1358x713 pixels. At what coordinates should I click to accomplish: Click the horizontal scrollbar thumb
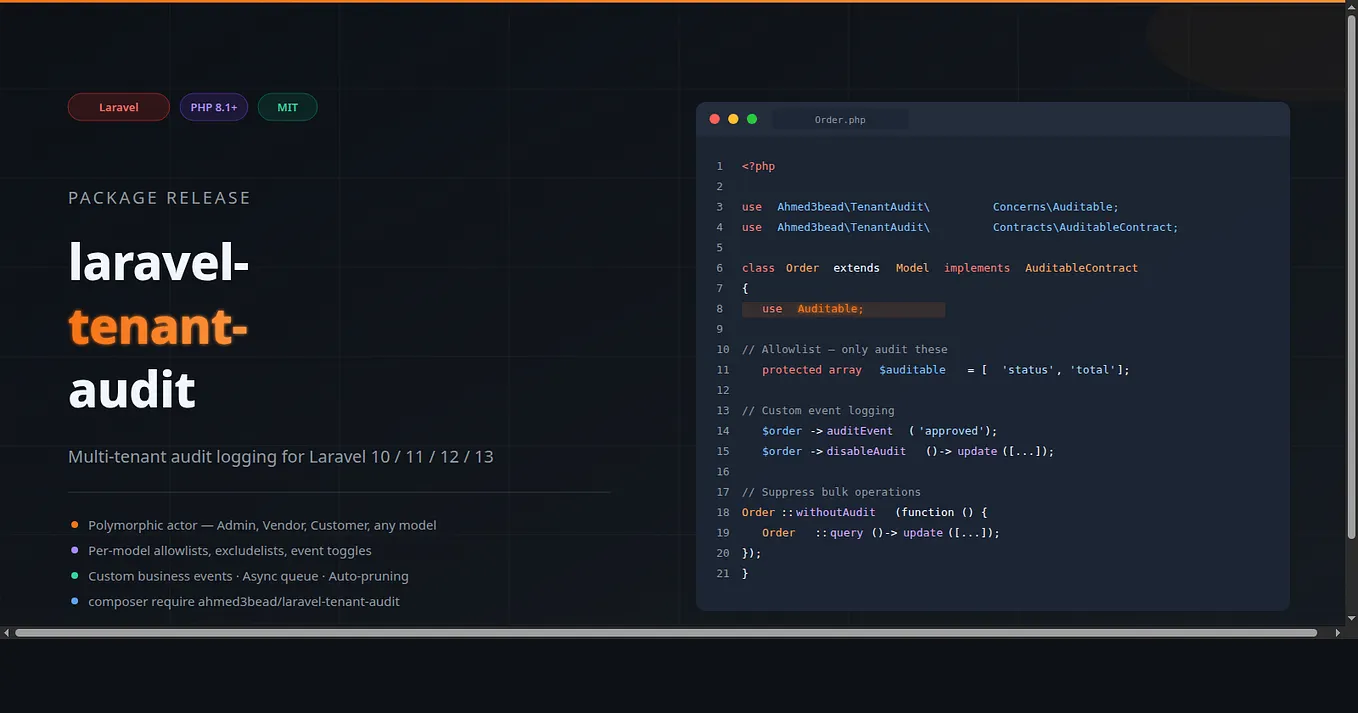666,633
